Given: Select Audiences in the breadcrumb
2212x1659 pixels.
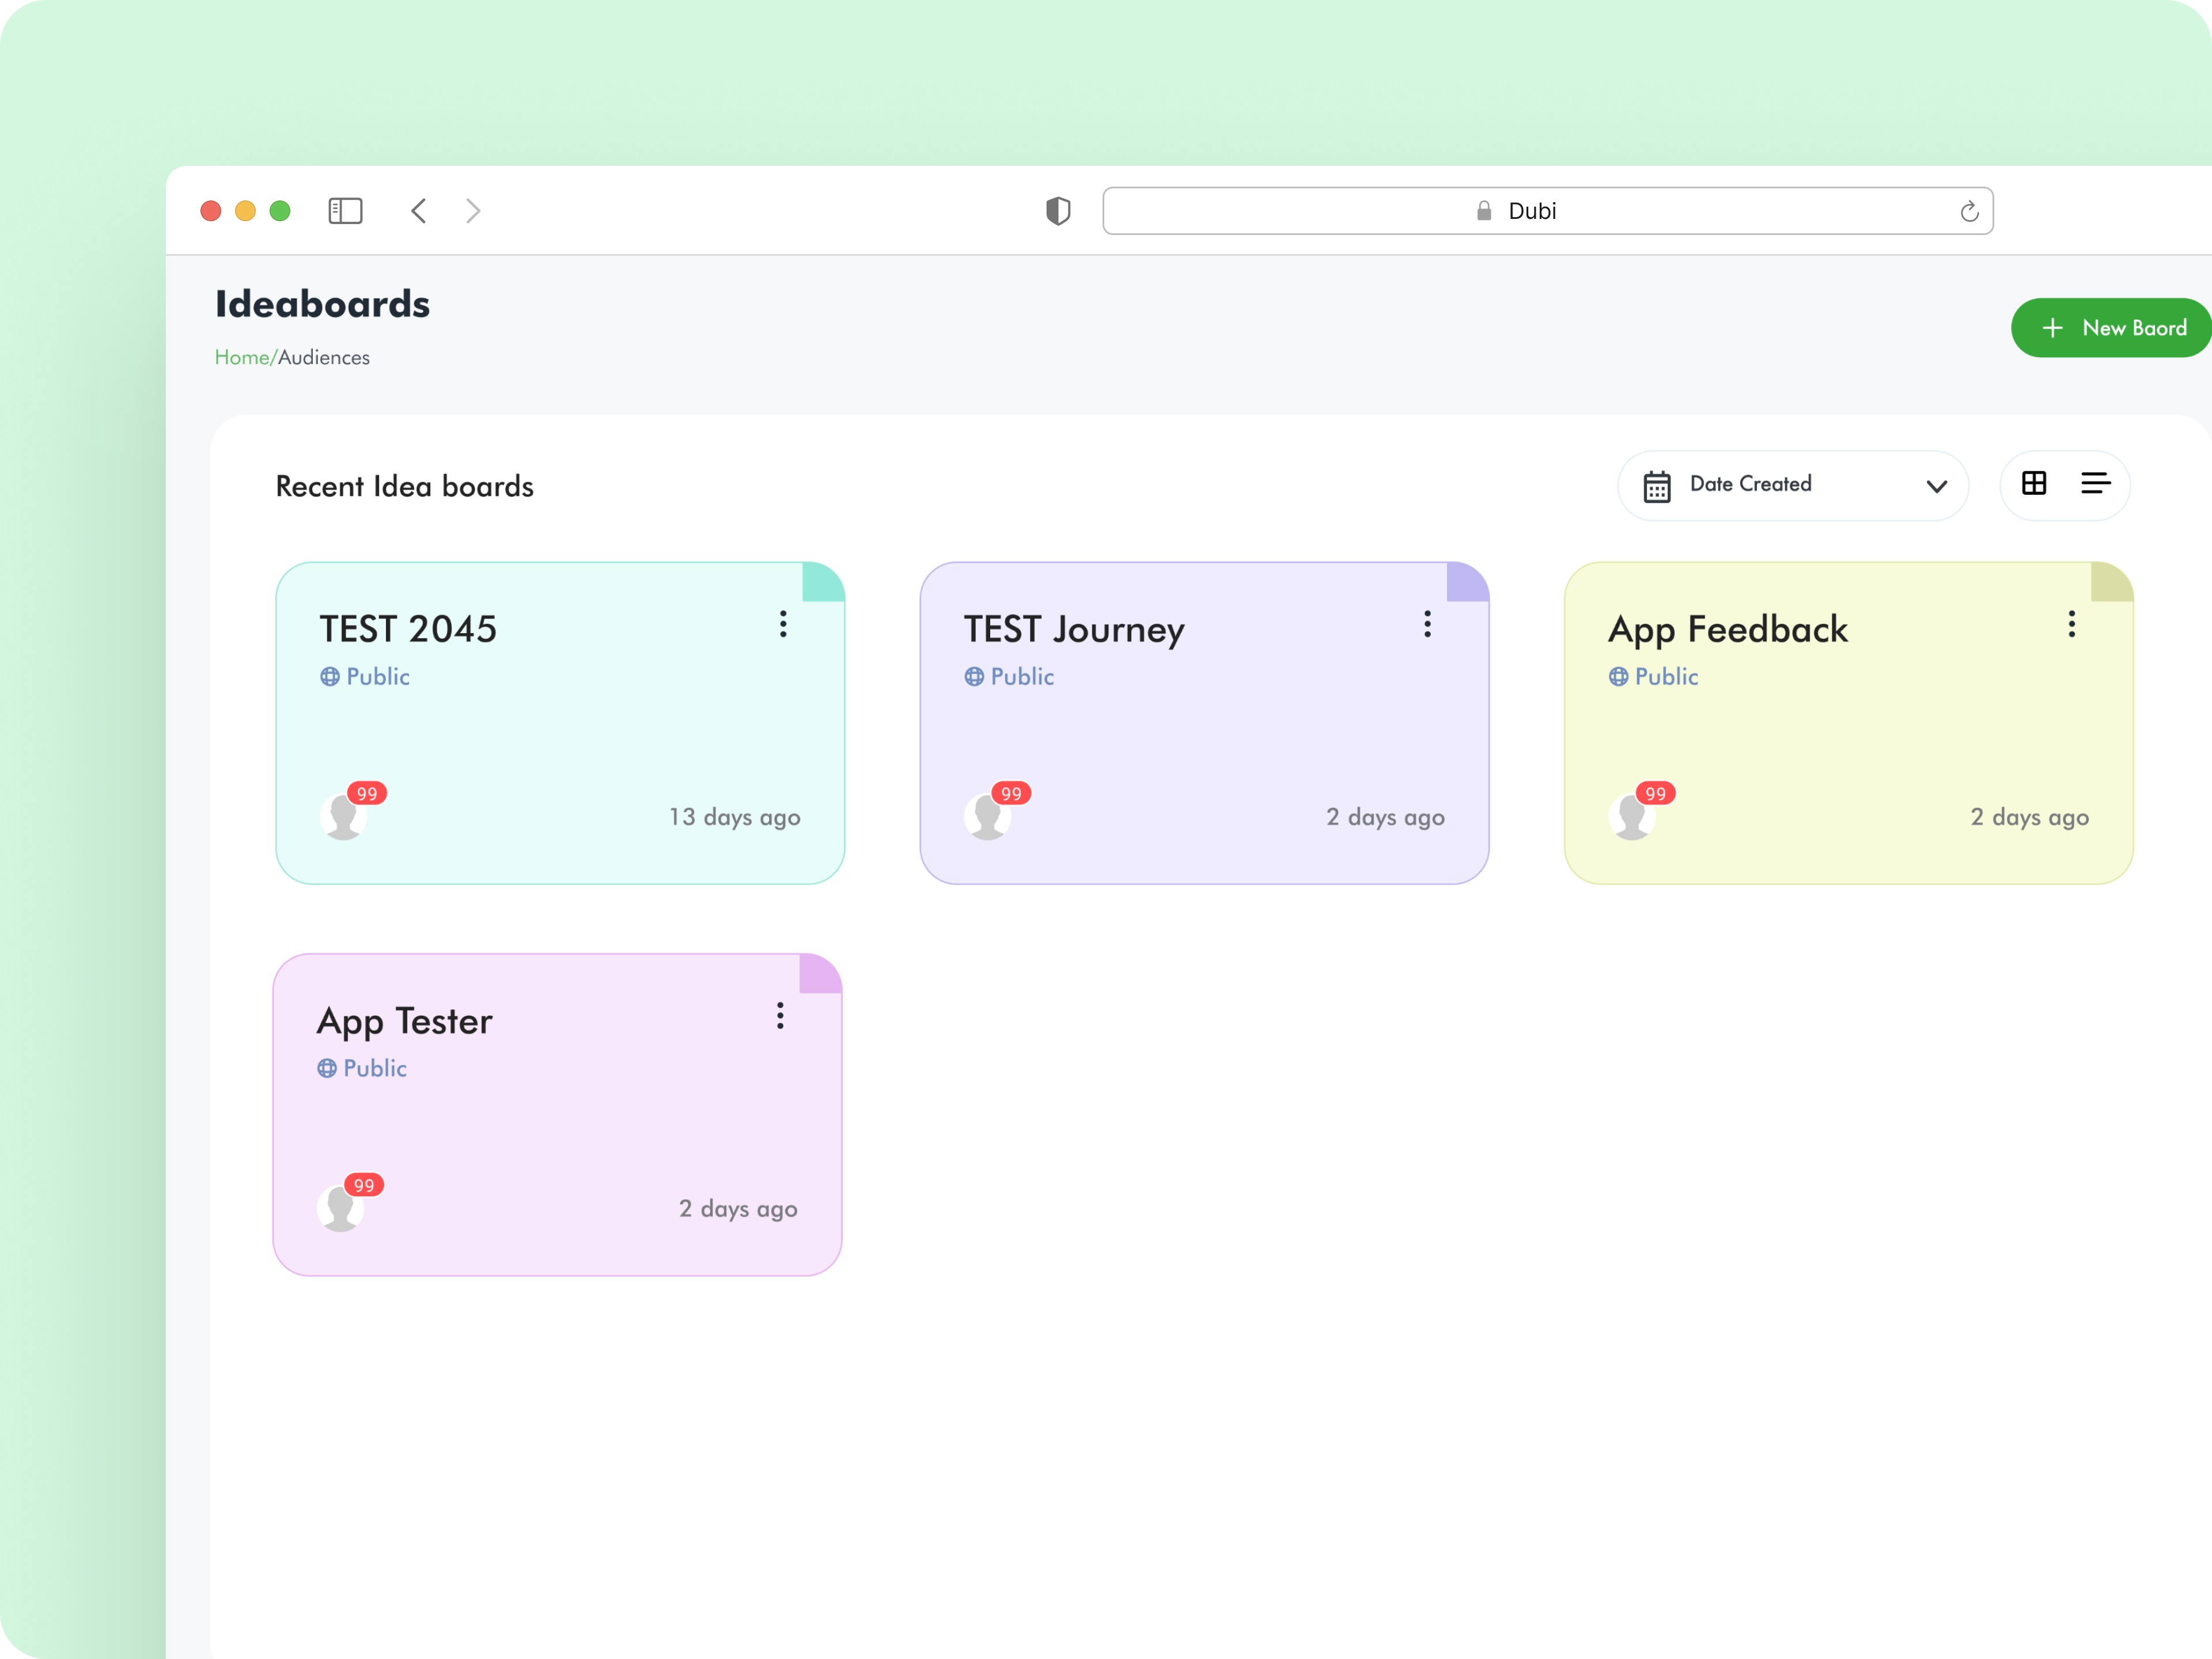Looking at the screenshot, I should (x=323, y=357).
